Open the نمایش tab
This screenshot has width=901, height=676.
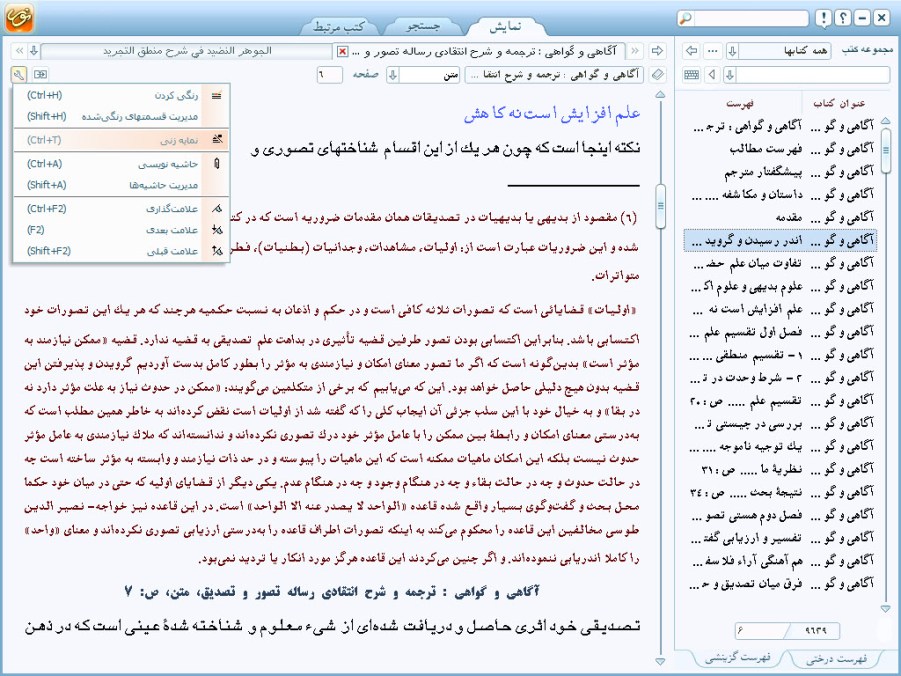pos(505,26)
